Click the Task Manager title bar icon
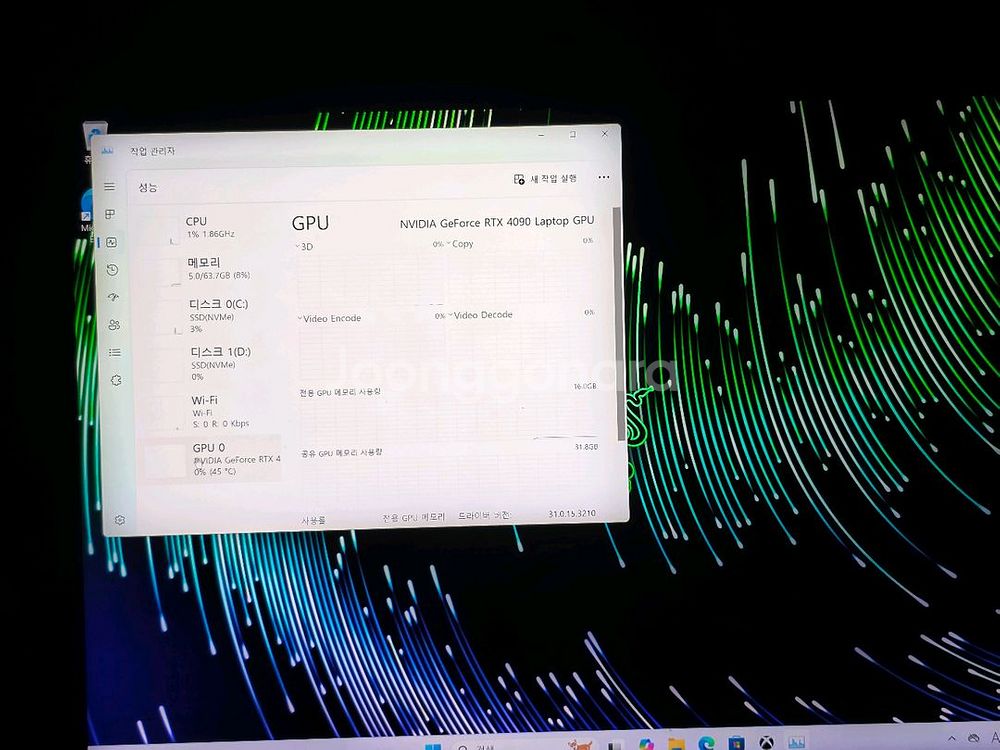The height and width of the screenshot is (750, 1000). tap(107, 151)
